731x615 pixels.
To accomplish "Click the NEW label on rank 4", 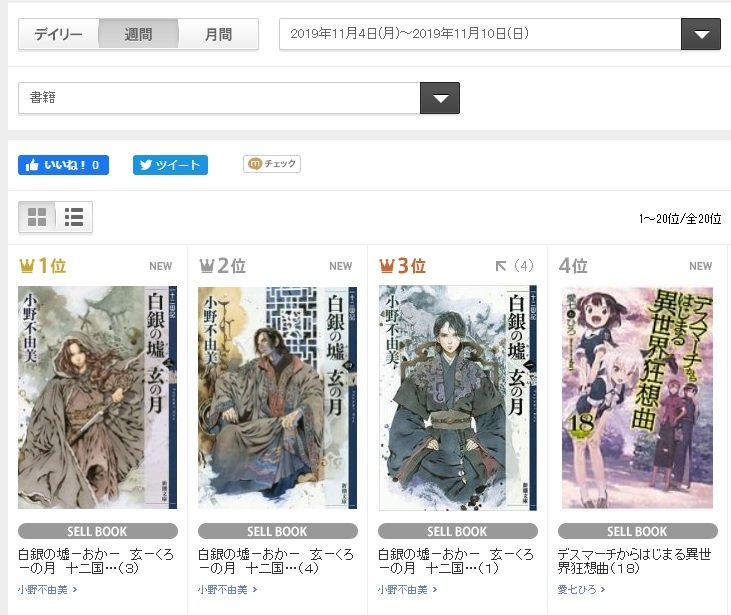I will pyautogui.click(x=701, y=266).
